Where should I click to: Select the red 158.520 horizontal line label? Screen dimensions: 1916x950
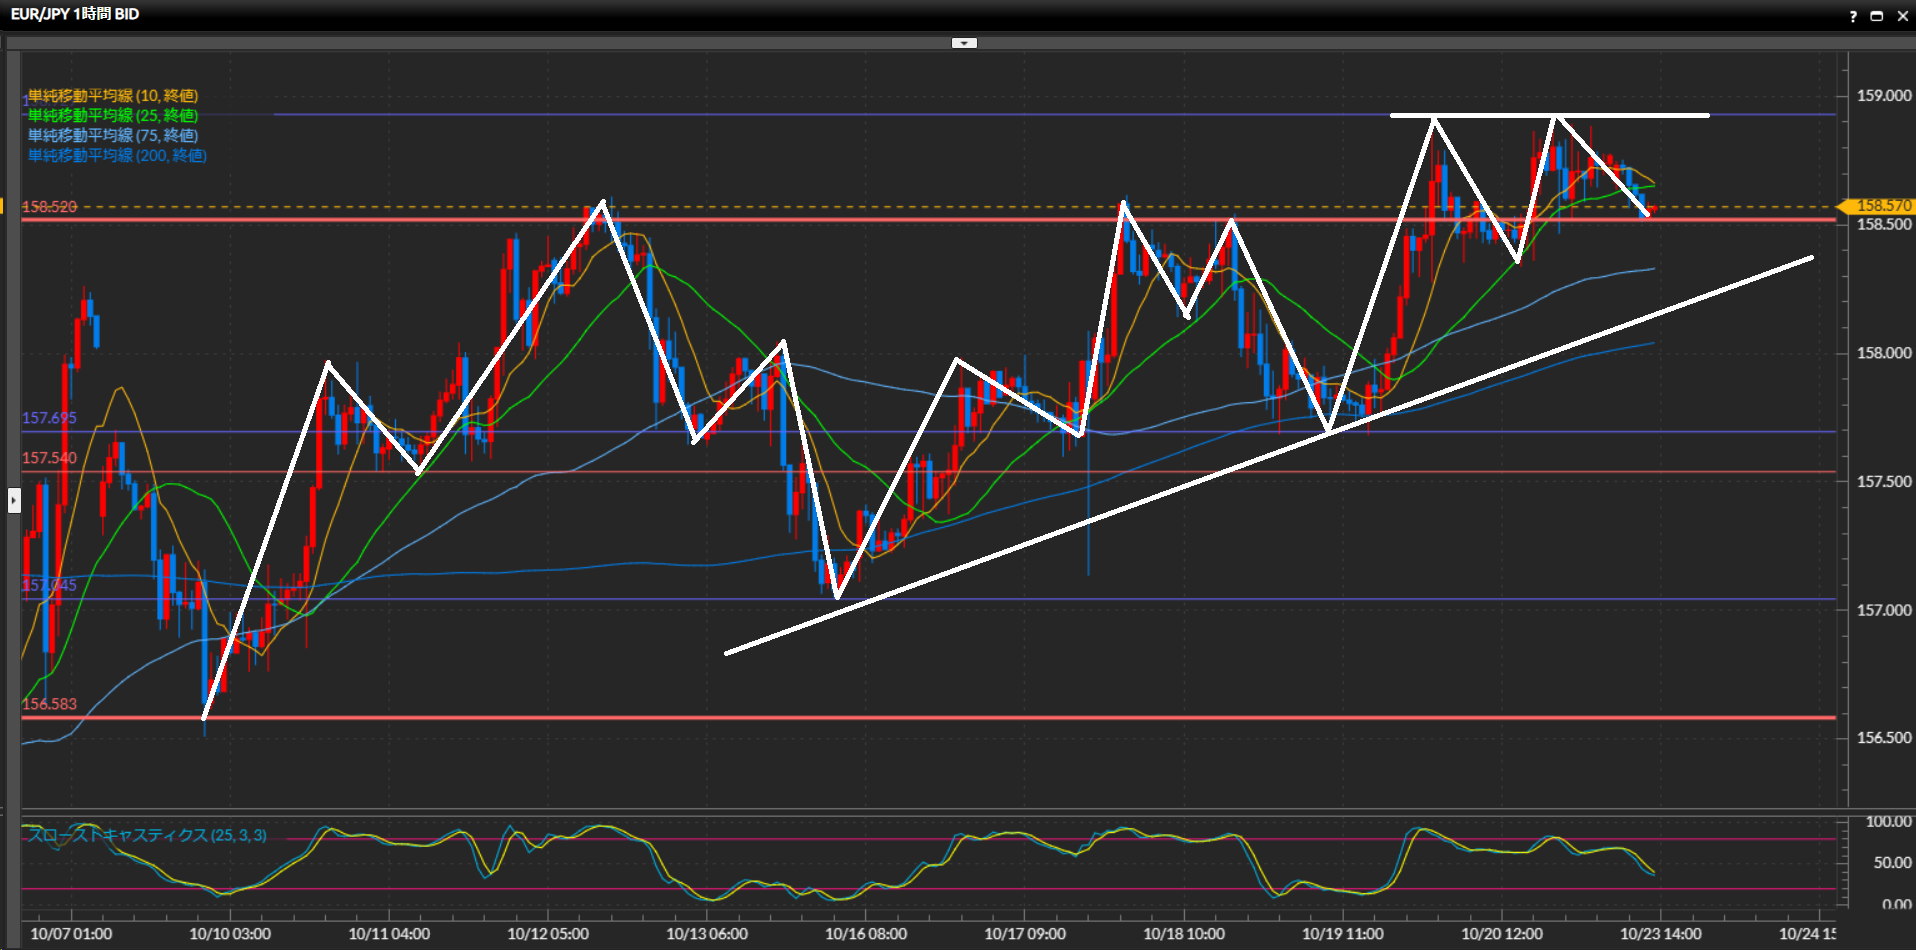(49, 207)
